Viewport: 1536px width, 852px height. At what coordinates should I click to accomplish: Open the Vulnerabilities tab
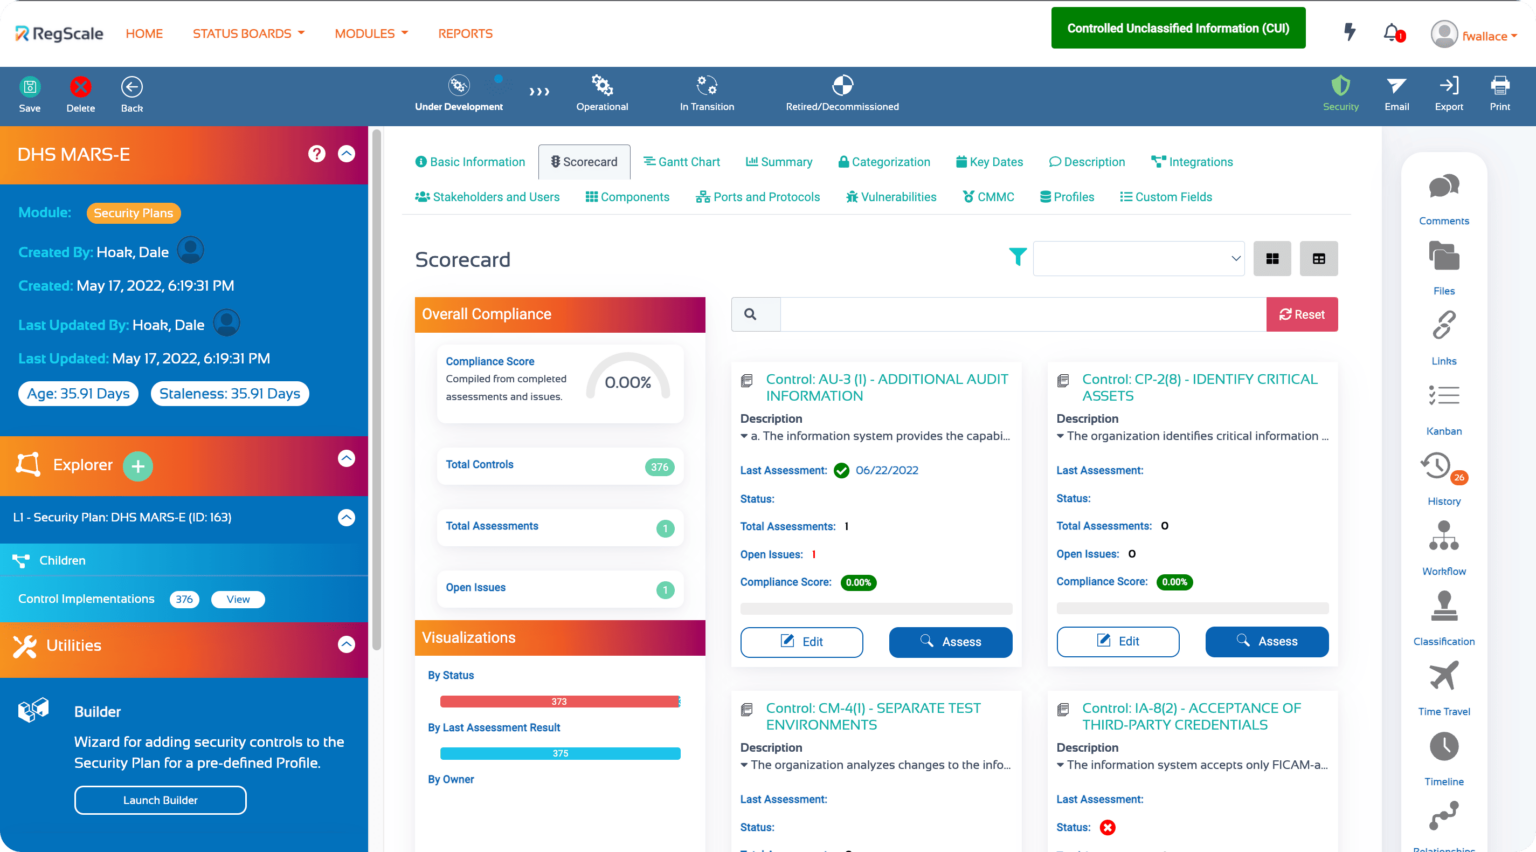891,196
